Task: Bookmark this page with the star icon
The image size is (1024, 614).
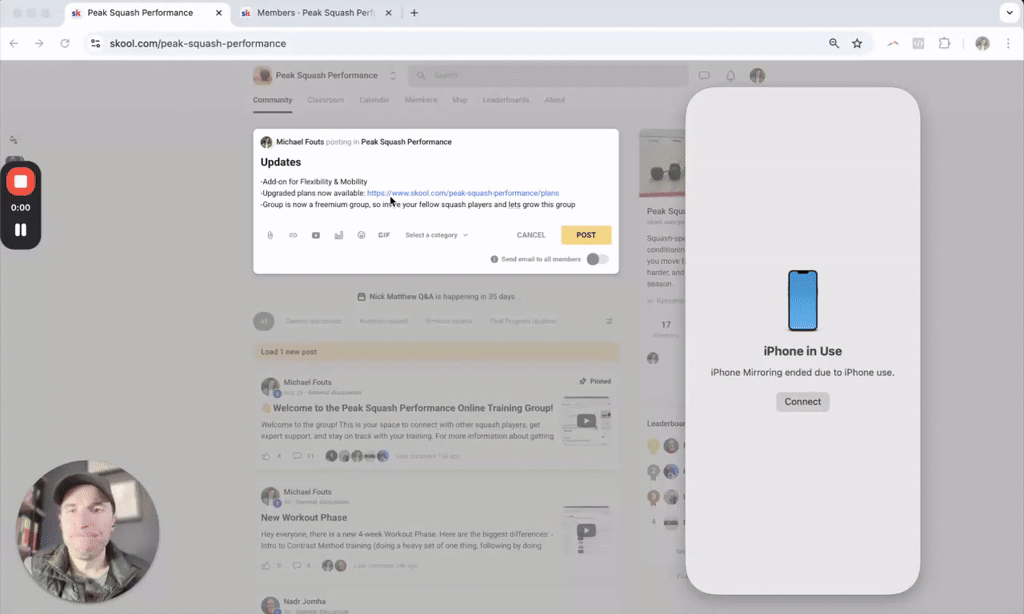Action: tap(857, 44)
